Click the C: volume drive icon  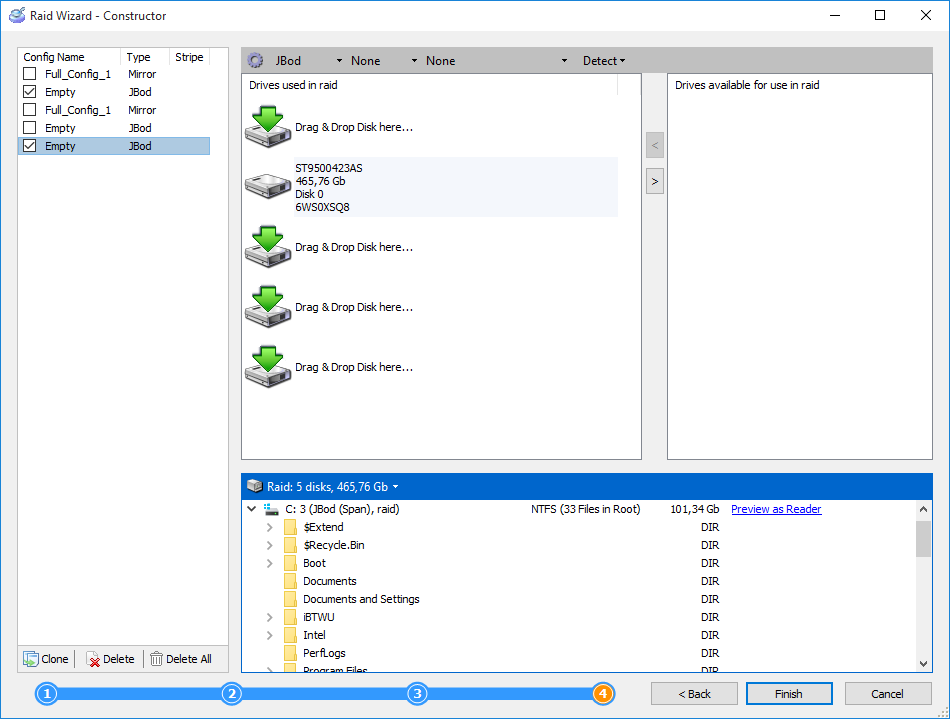coord(271,509)
